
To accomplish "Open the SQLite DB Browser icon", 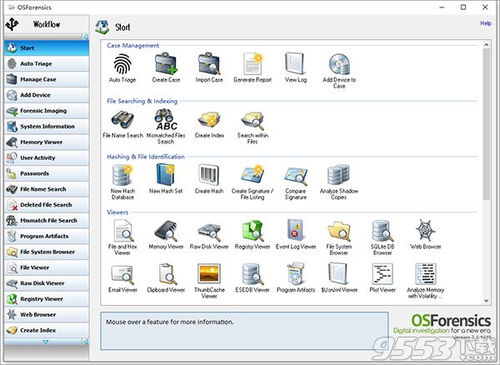I will (x=382, y=231).
